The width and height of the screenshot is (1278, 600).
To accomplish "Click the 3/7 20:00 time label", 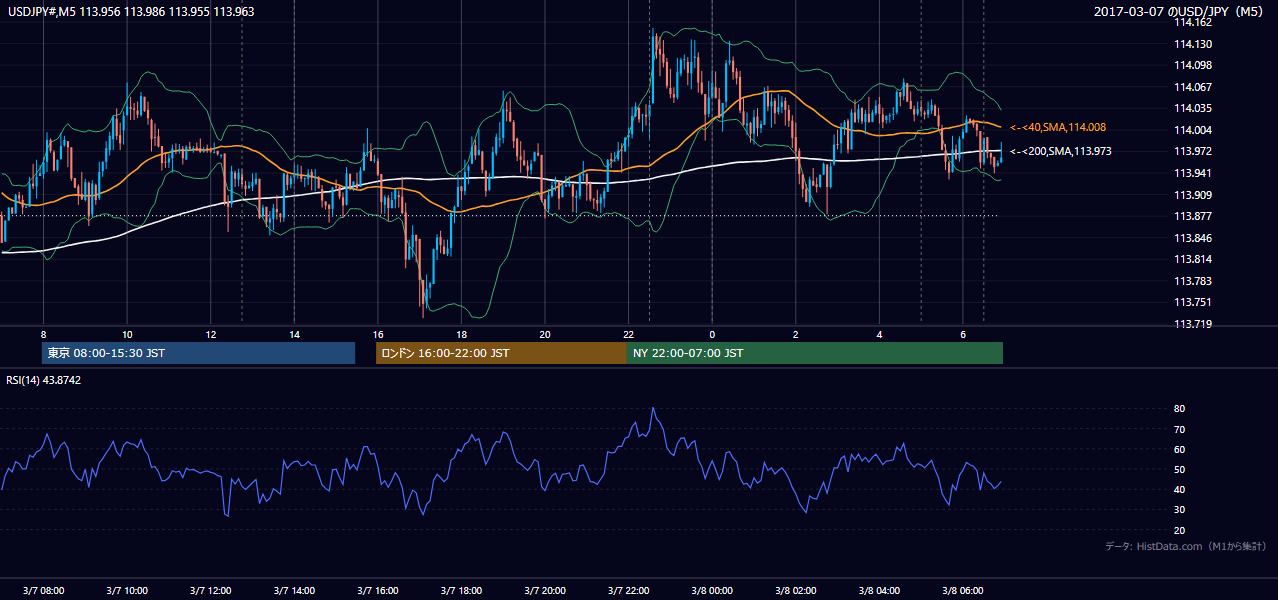I will (x=545, y=590).
